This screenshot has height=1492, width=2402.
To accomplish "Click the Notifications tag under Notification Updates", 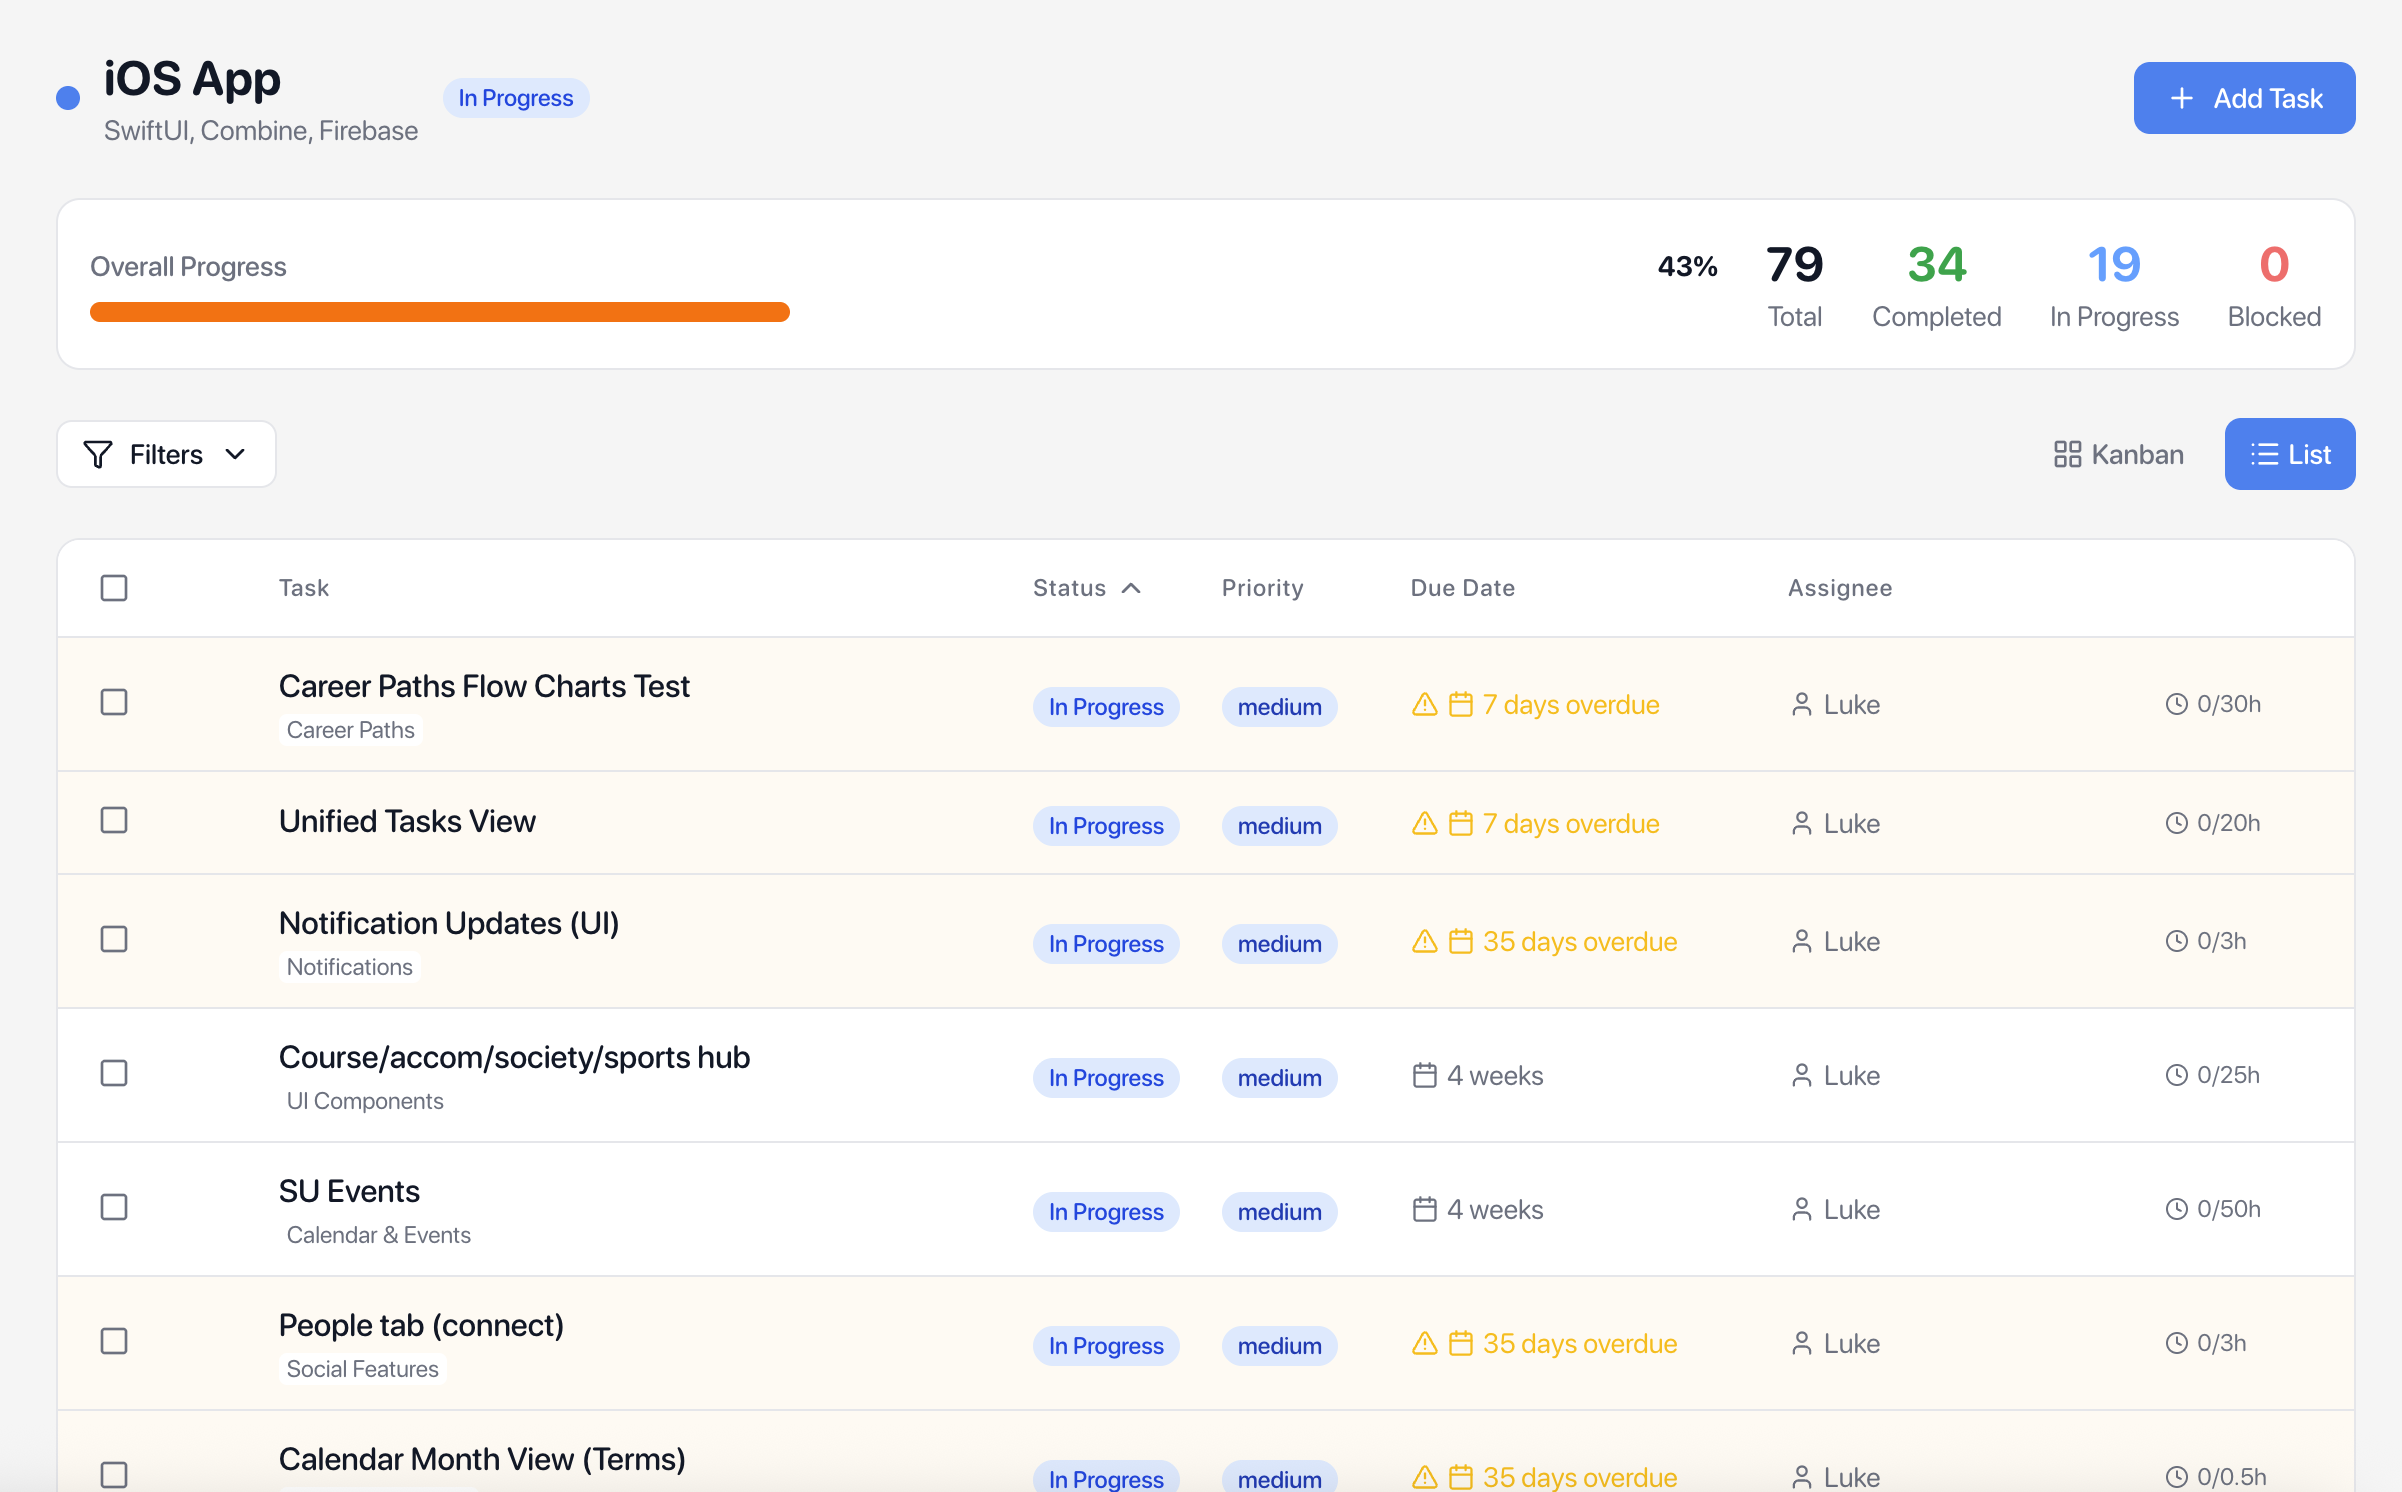I will (349, 966).
